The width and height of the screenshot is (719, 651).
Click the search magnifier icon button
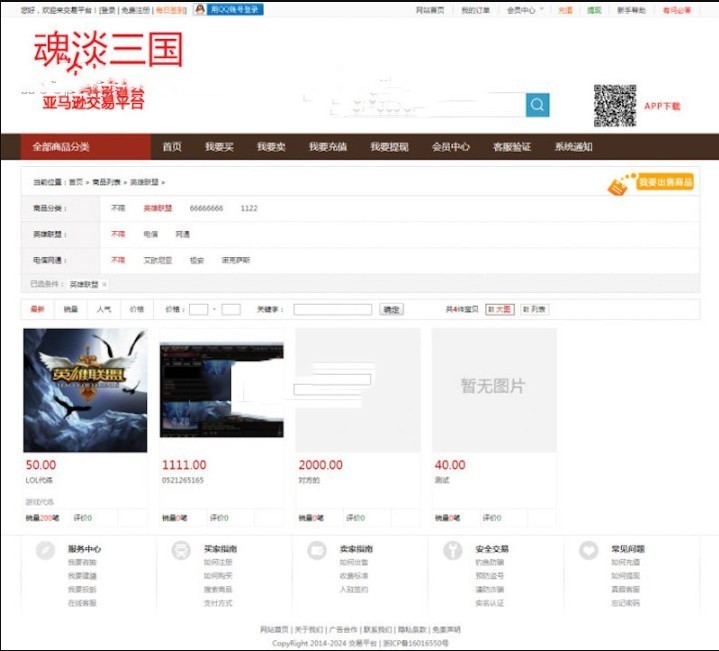tap(538, 105)
